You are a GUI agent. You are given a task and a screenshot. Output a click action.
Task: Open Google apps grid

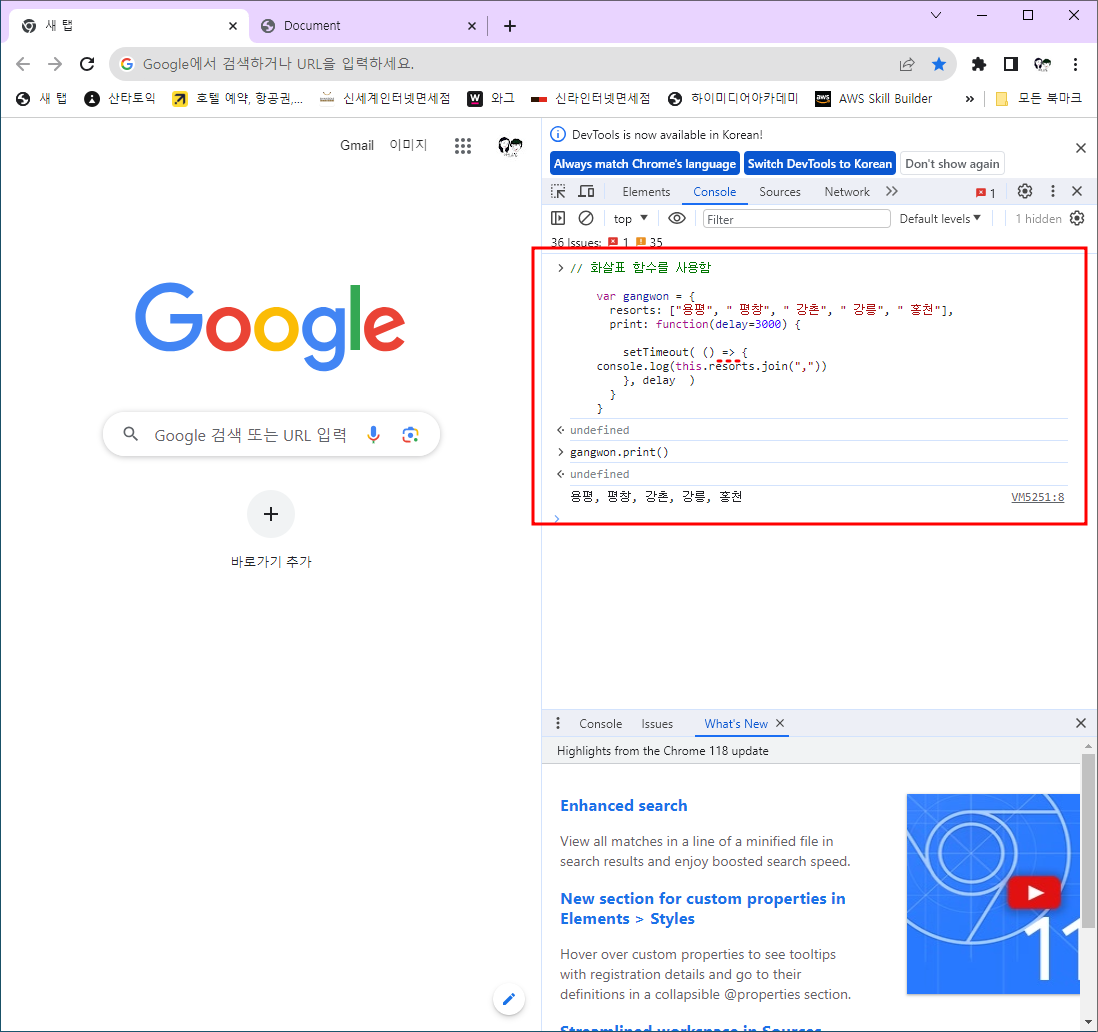[463, 146]
